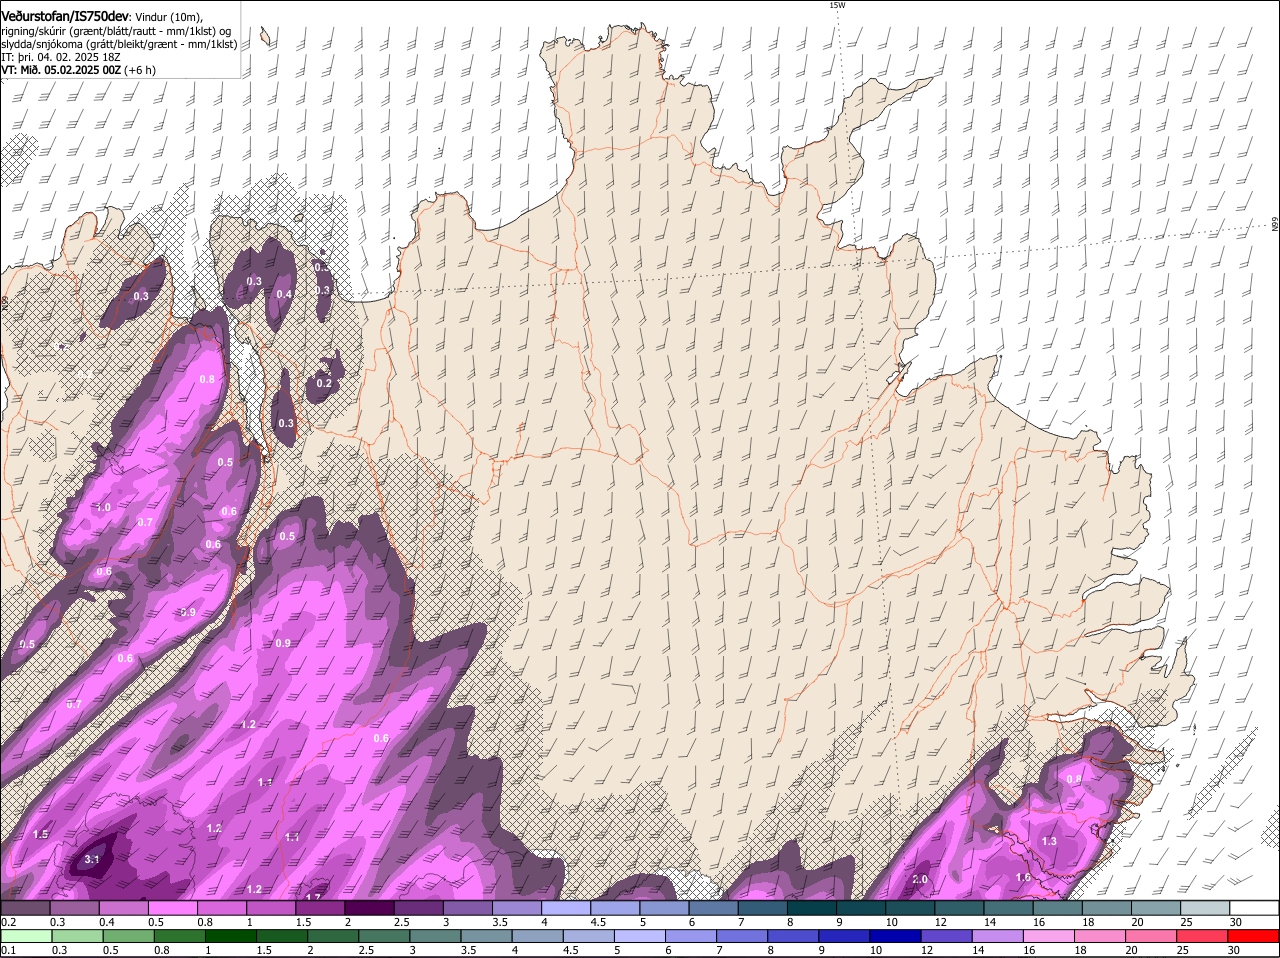Screen dimensions: 1280x958
Task: Click the 1.5 precipitation label on the map
Action: 41,834
